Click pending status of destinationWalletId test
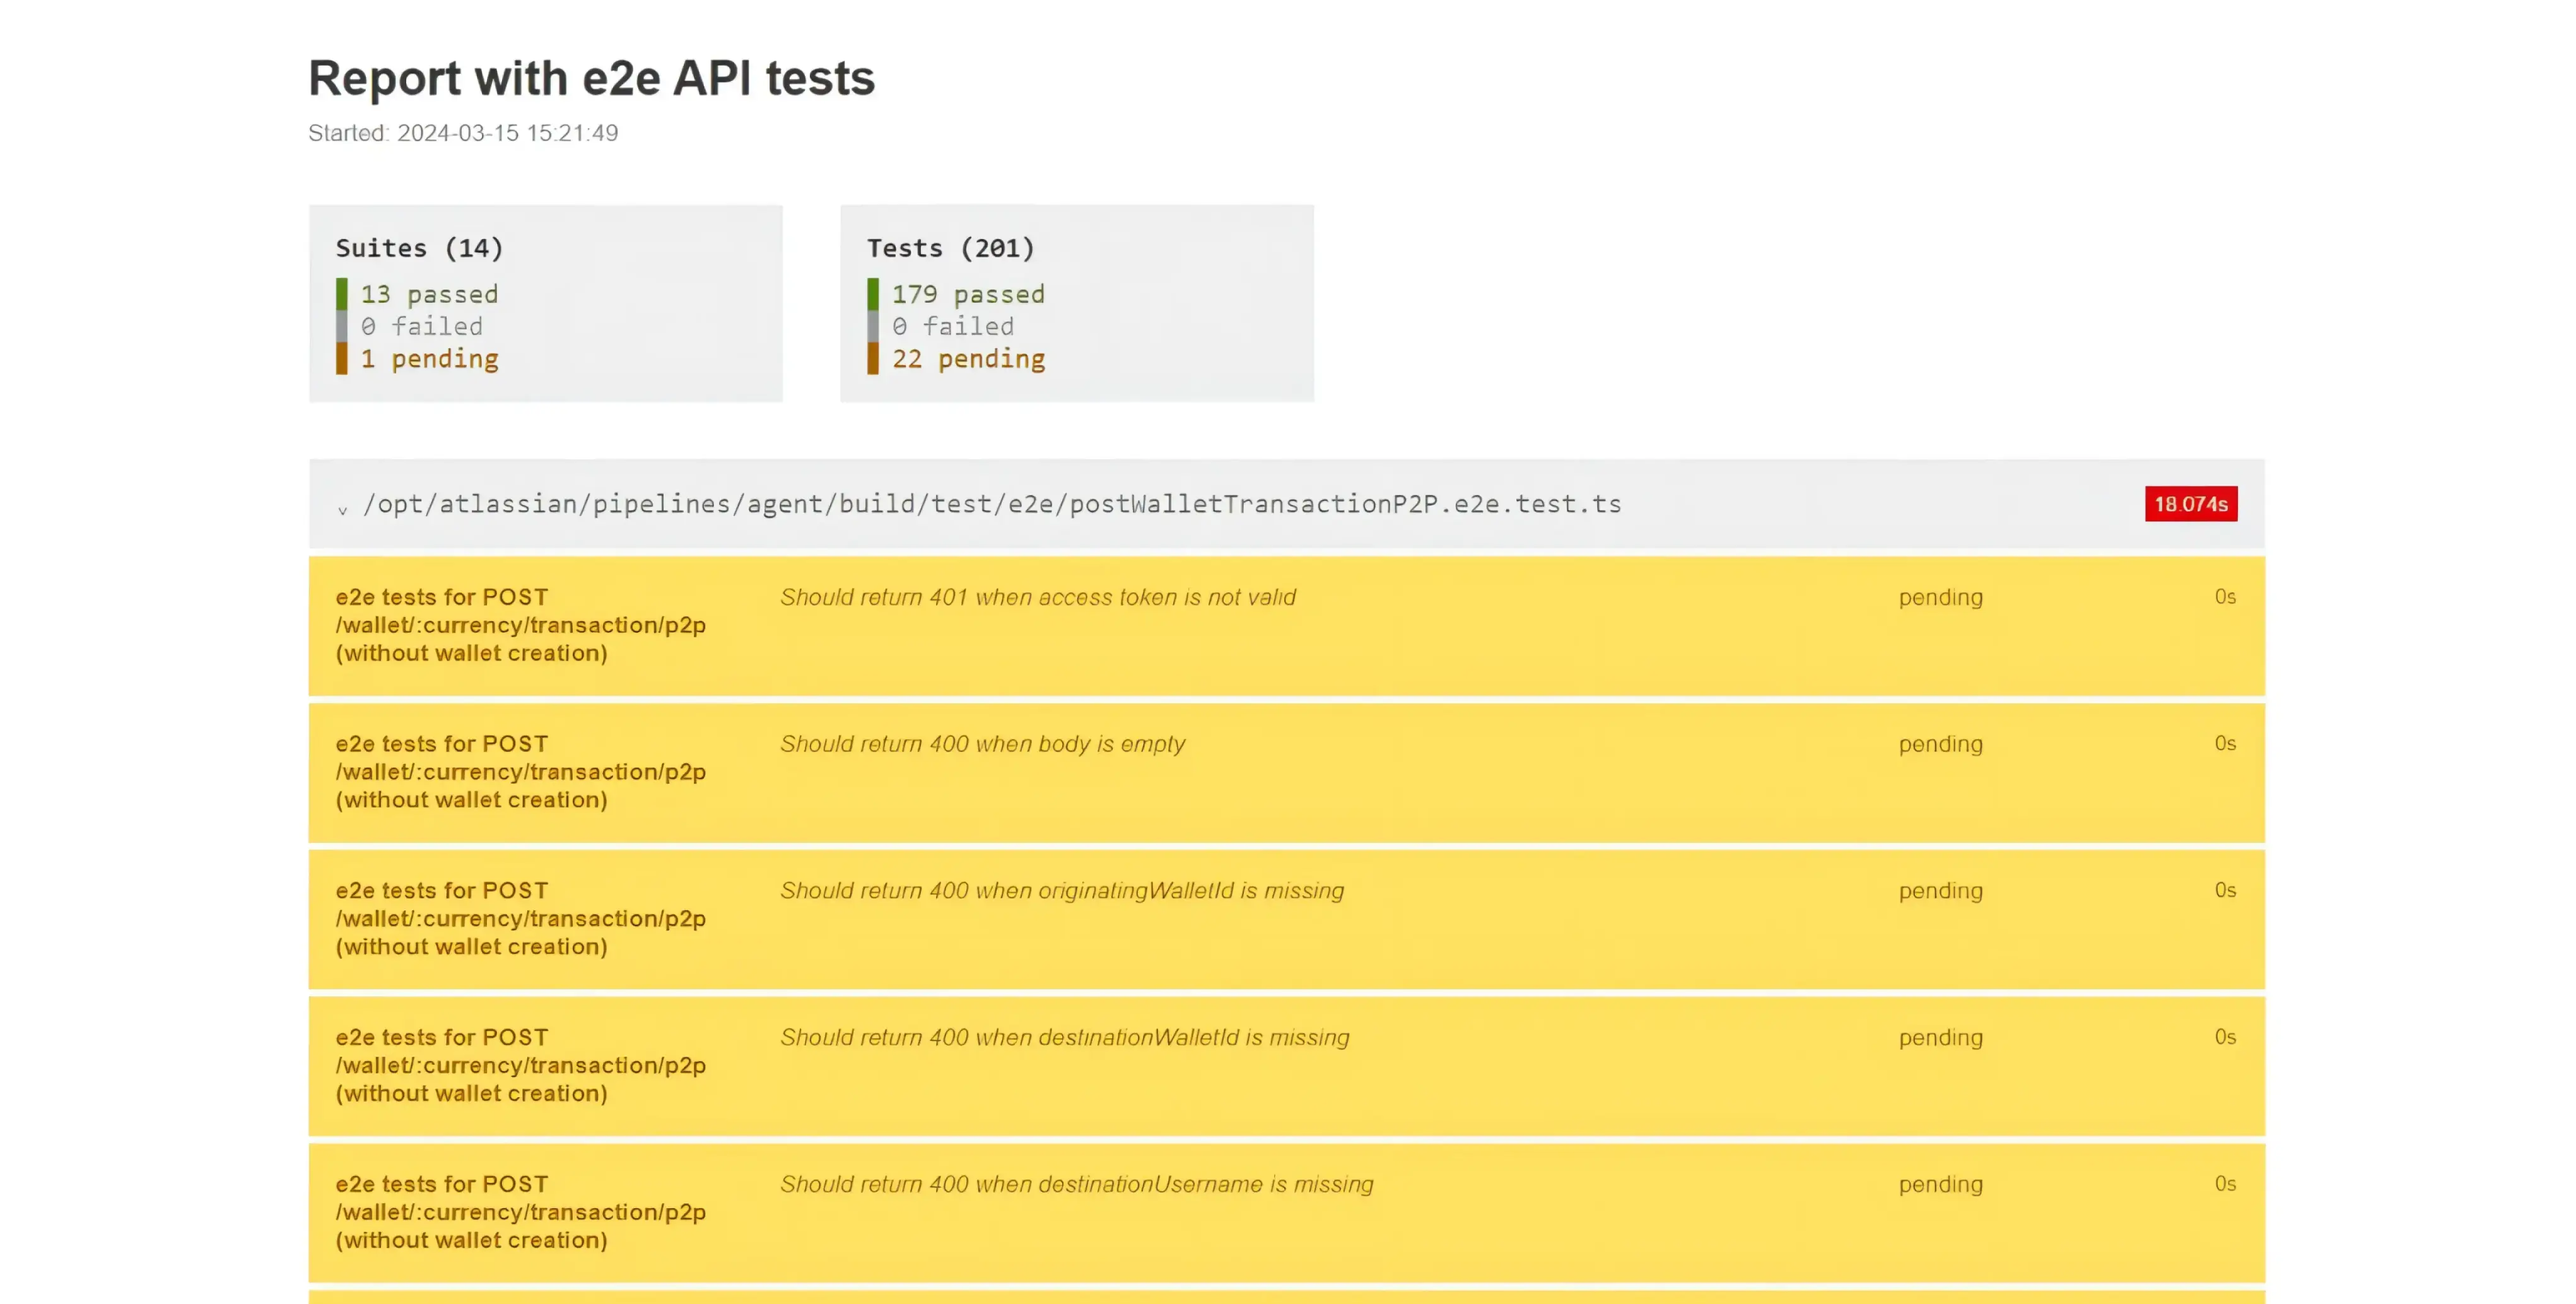Screen dimensions: 2576x1304 tap(1940, 1039)
